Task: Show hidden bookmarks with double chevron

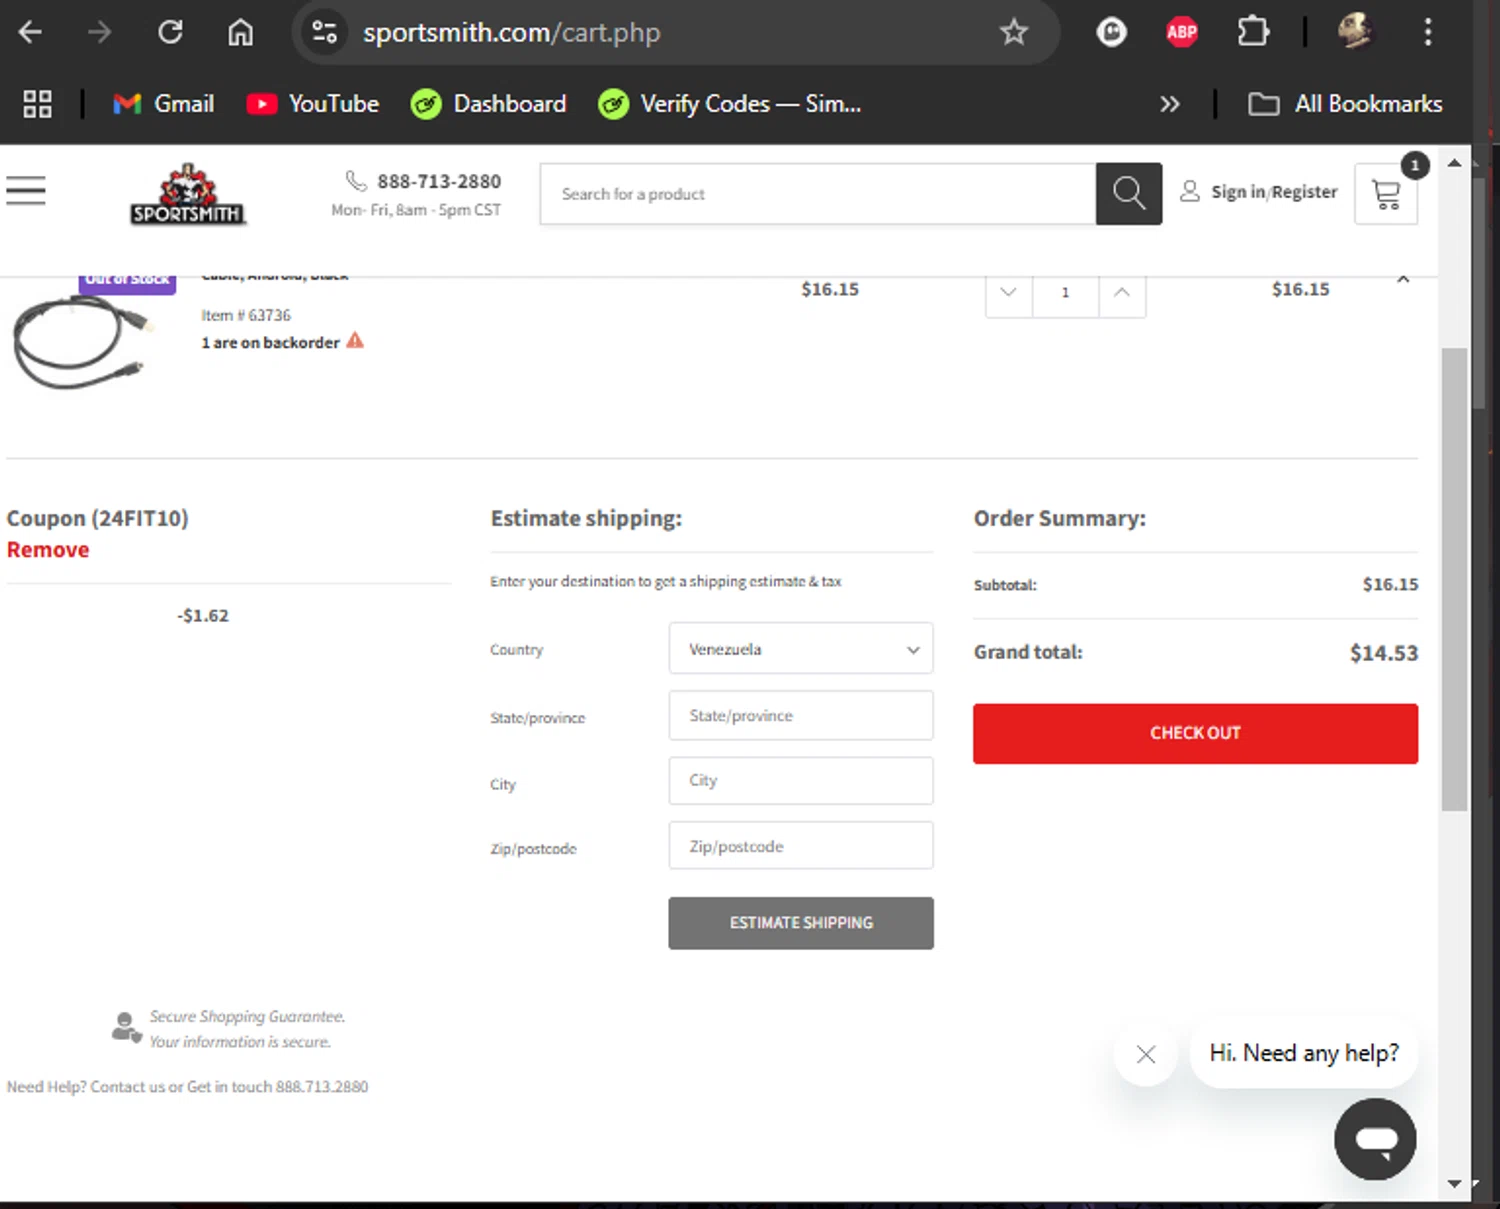Action: (x=1169, y=104)
